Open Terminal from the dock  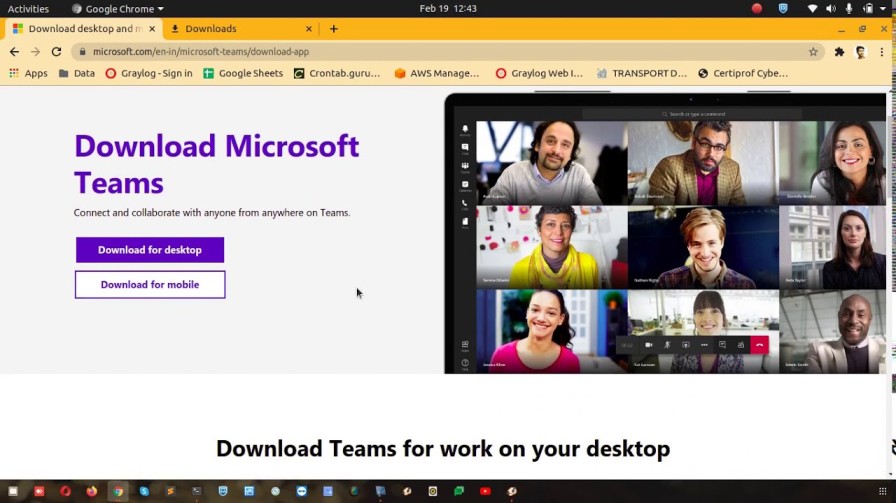click(x=197, y=491)
